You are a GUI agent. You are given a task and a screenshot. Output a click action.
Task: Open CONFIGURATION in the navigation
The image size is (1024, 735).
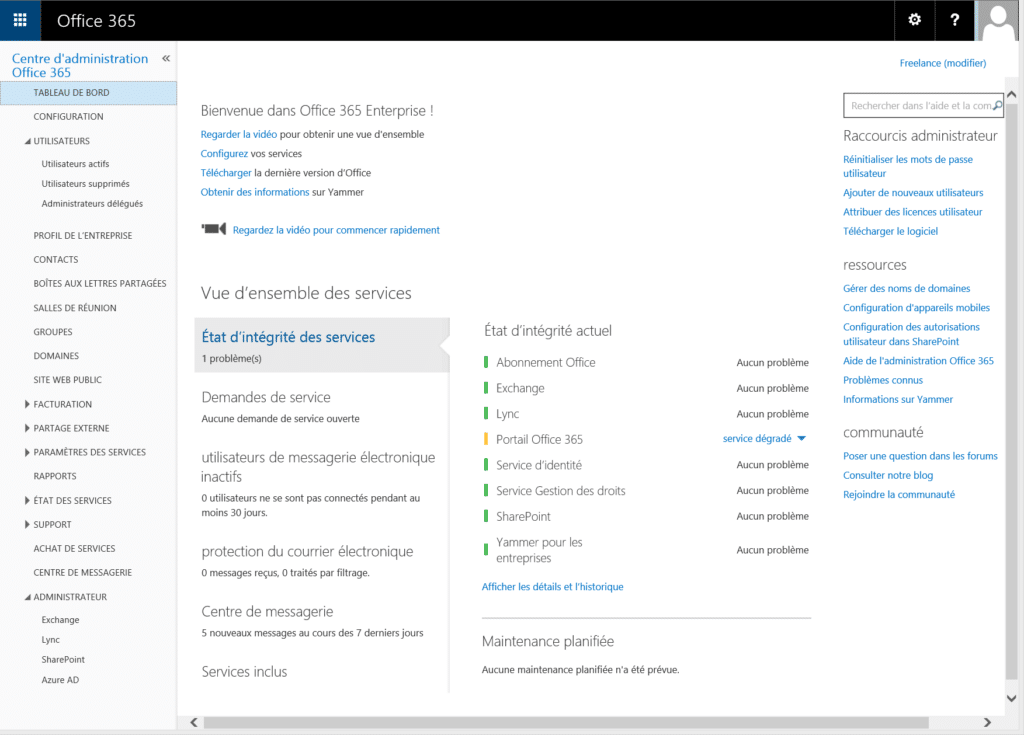(69, 117)
